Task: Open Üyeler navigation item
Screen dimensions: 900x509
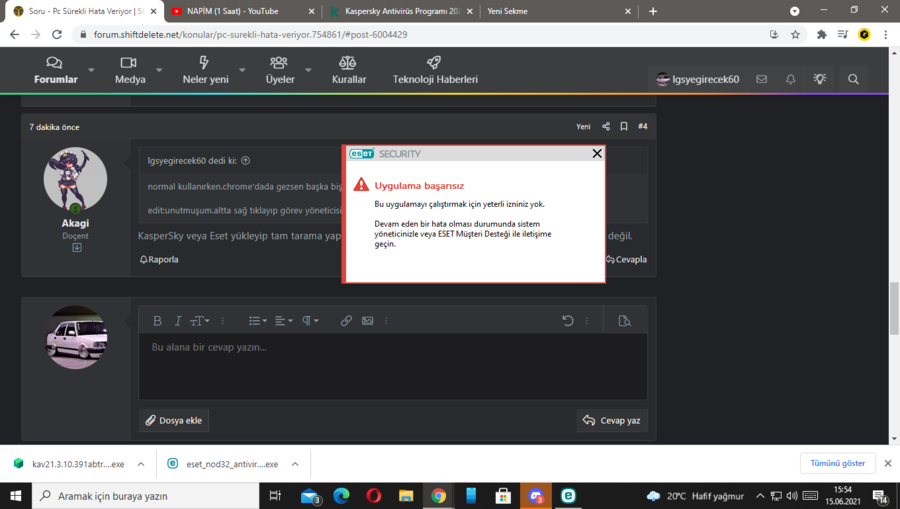Action: [280, 71]
